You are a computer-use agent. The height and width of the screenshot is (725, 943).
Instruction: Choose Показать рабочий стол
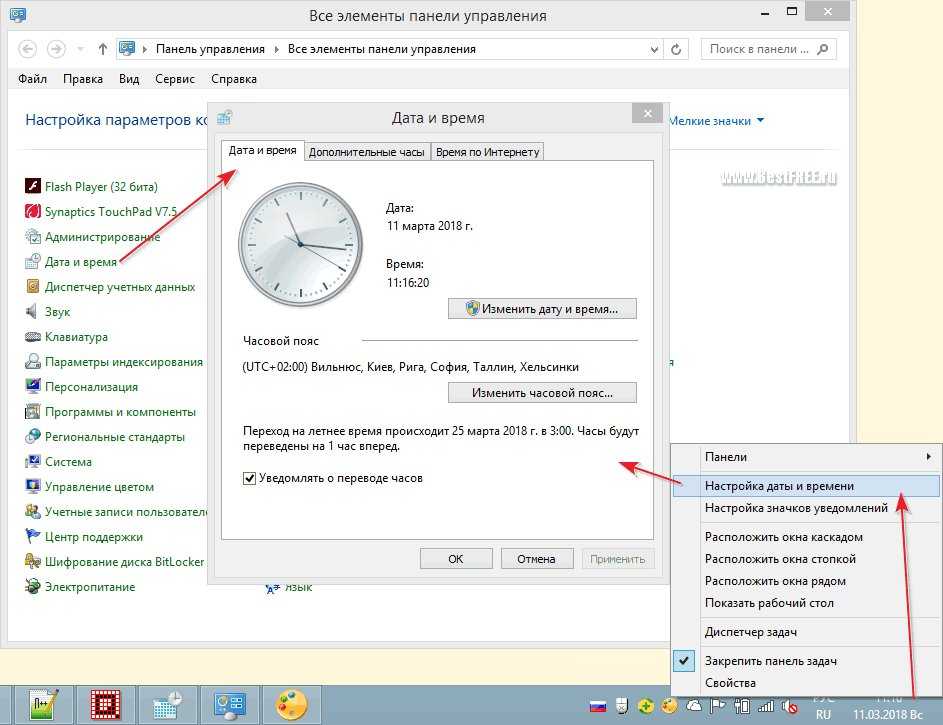coord(806,603)
